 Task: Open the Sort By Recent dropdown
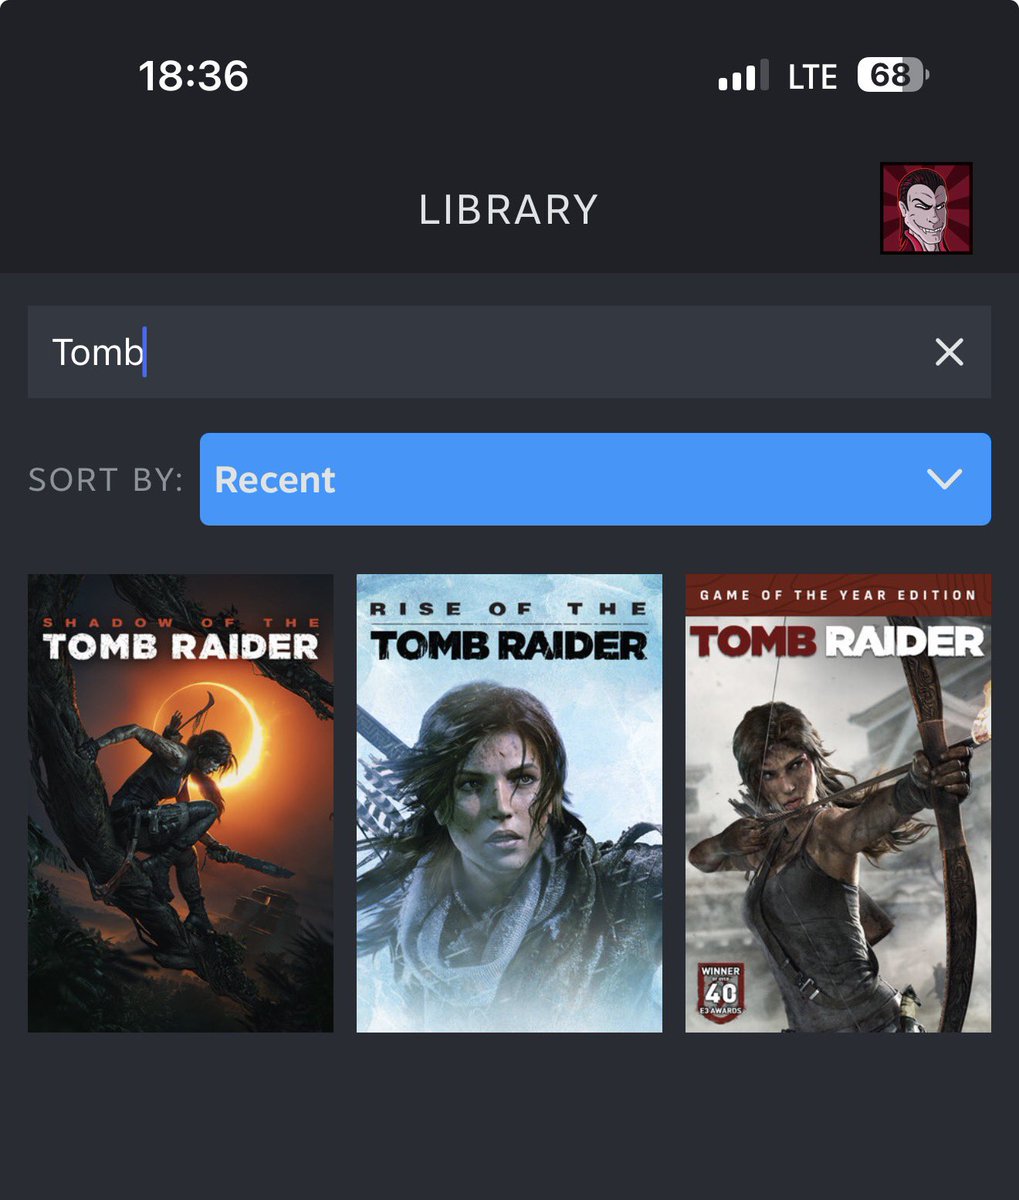pos(595,479)
